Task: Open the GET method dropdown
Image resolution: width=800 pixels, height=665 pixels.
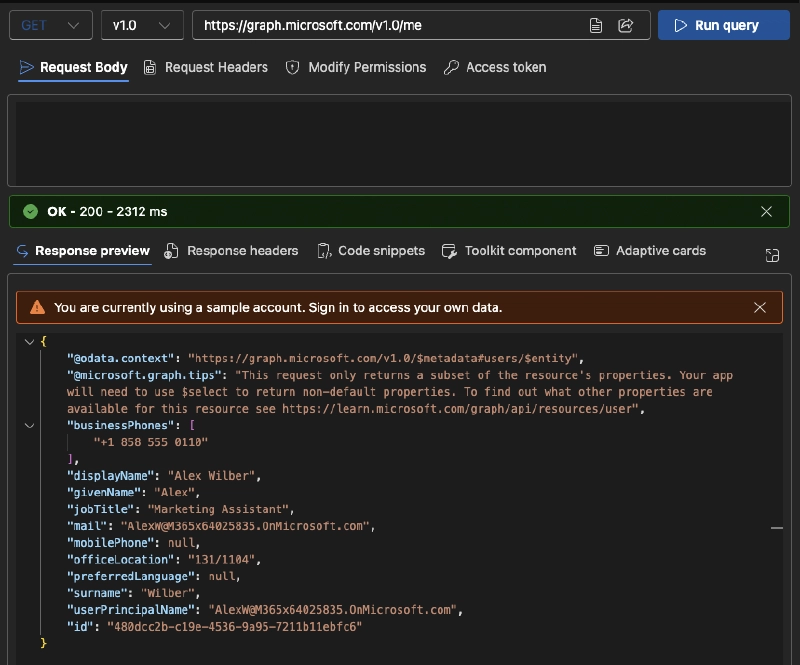Action: (x=51, y=25)
